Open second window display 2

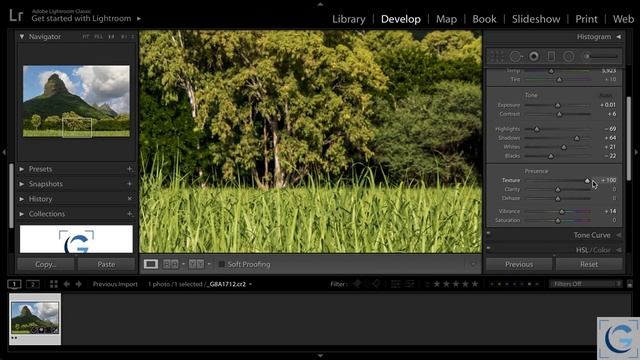(x=33, y=284)
